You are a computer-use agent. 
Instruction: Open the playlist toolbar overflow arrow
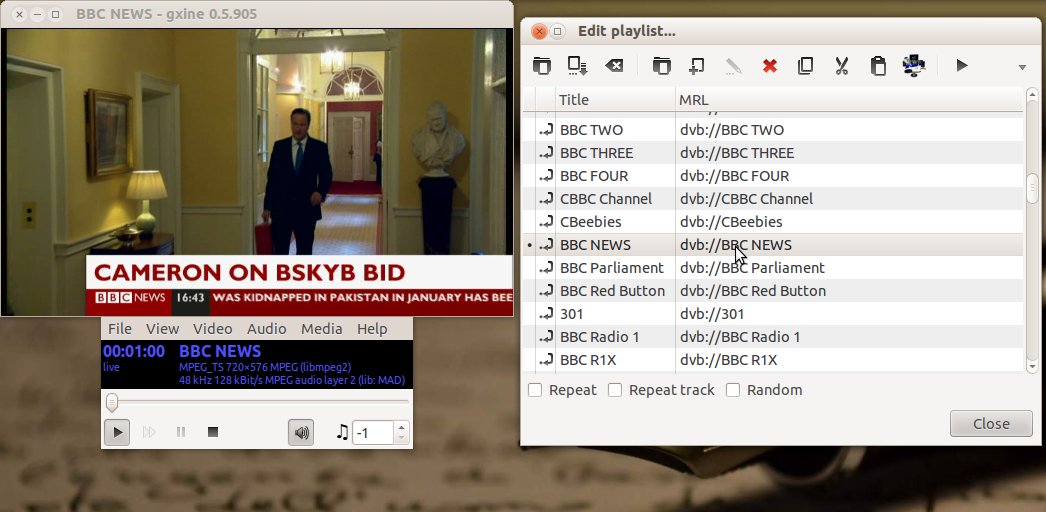[1022, 67]
